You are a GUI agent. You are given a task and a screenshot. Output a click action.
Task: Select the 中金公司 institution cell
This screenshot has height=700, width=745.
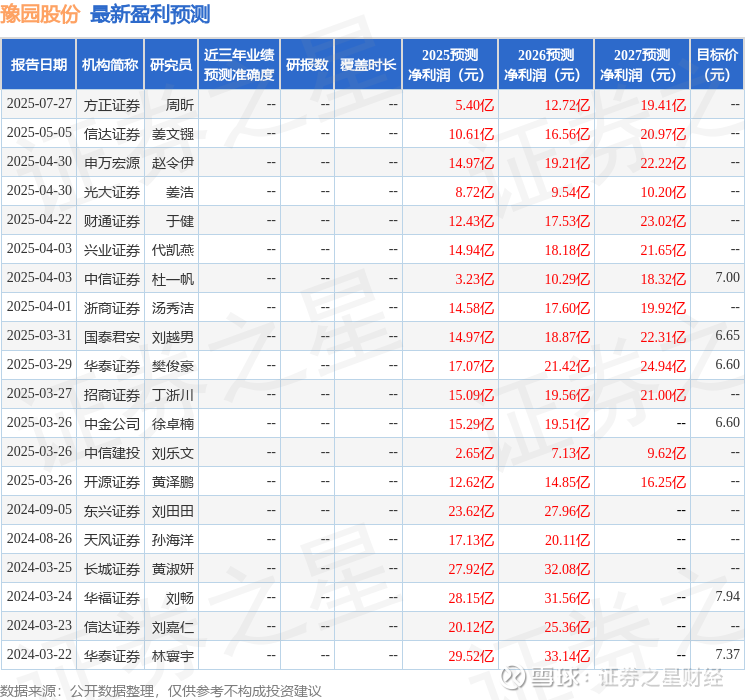[x=112, y=424]
